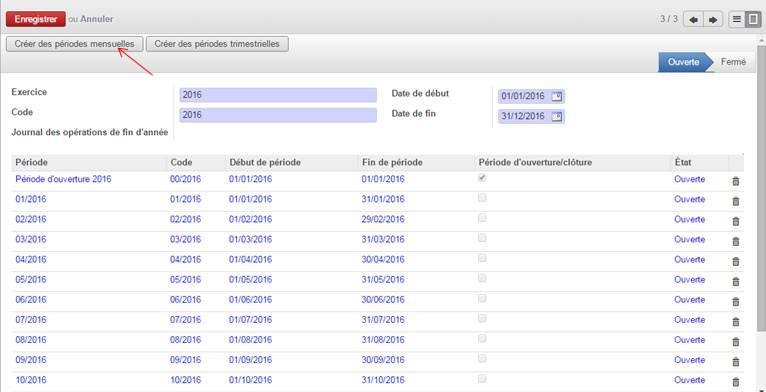Select code cell 09/2016

pos(185,360)
